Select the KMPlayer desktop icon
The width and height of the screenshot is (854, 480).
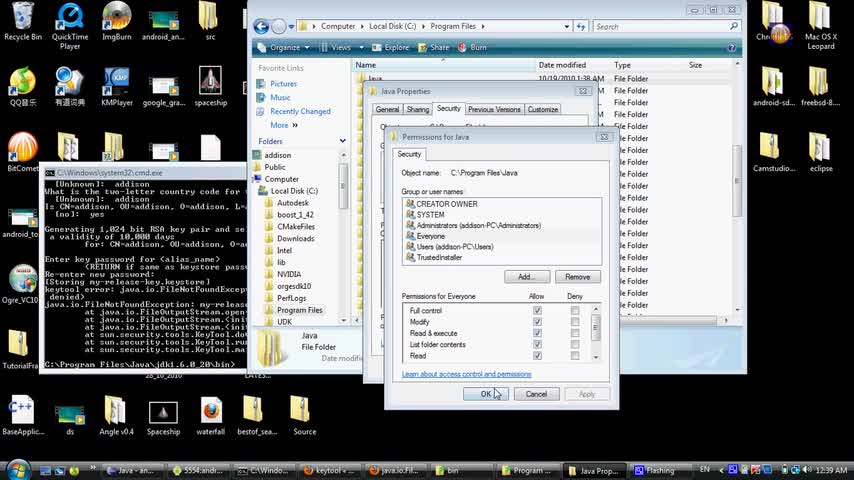pos(117,86)
